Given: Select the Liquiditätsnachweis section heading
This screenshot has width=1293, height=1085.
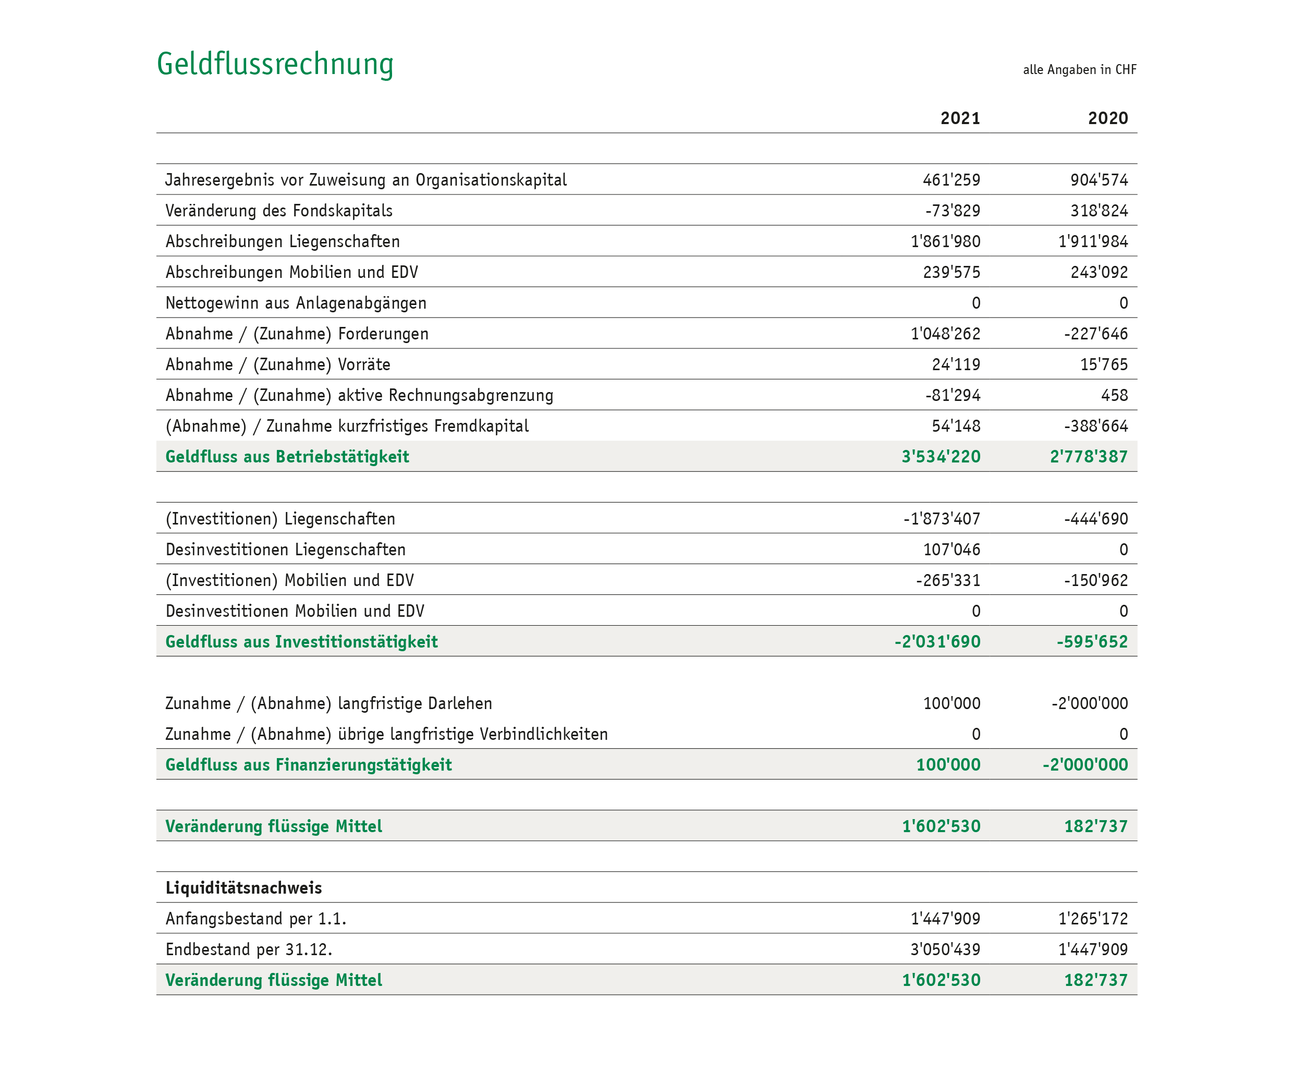Looking at the screenshot, I should click(243, 888).
